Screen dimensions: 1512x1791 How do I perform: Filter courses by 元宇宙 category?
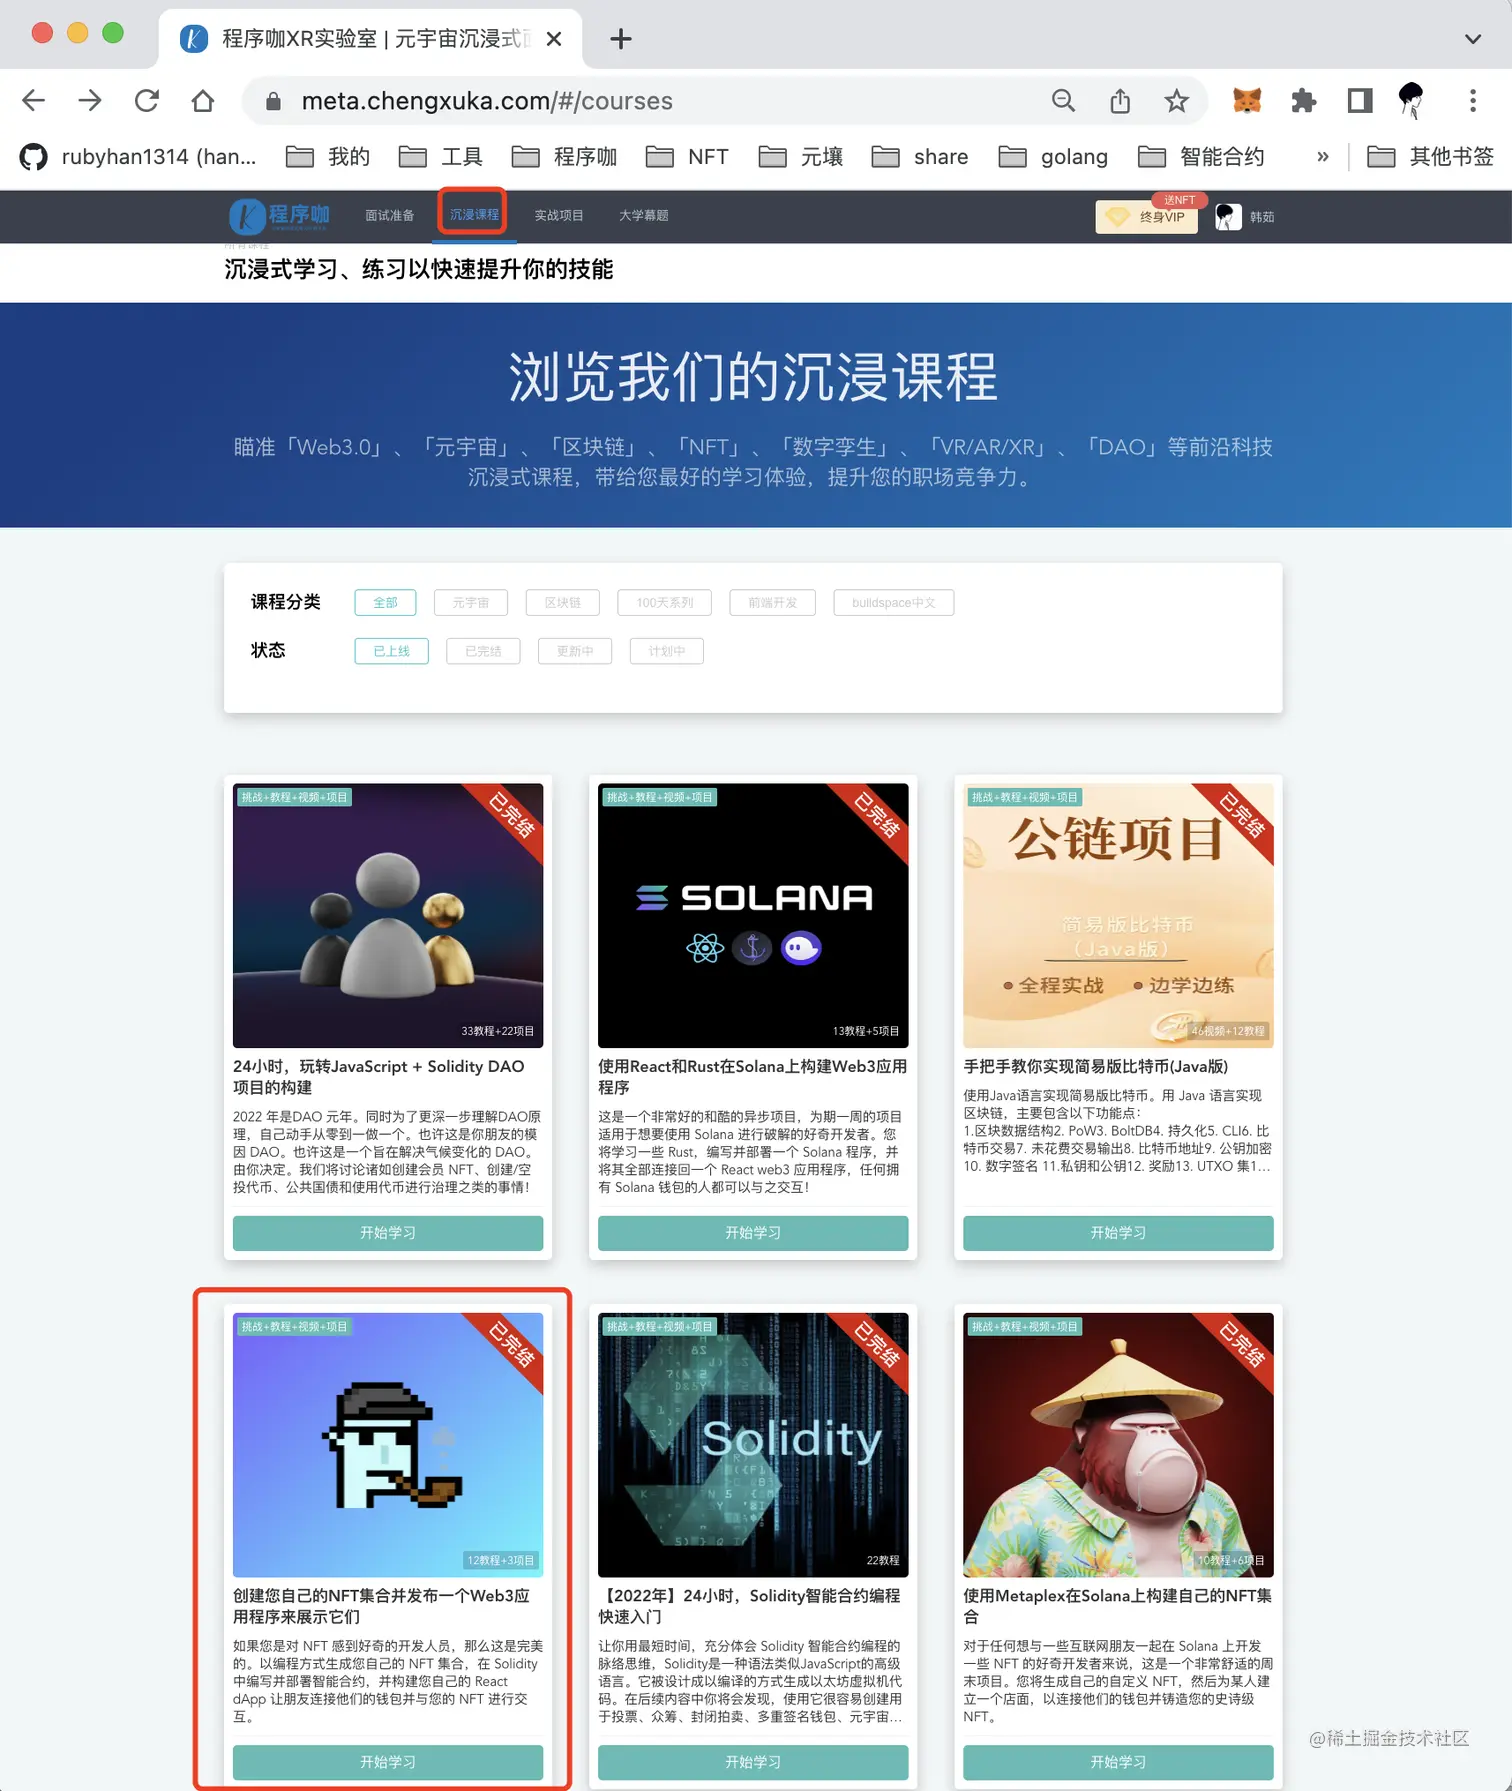(x=470, y=603)
